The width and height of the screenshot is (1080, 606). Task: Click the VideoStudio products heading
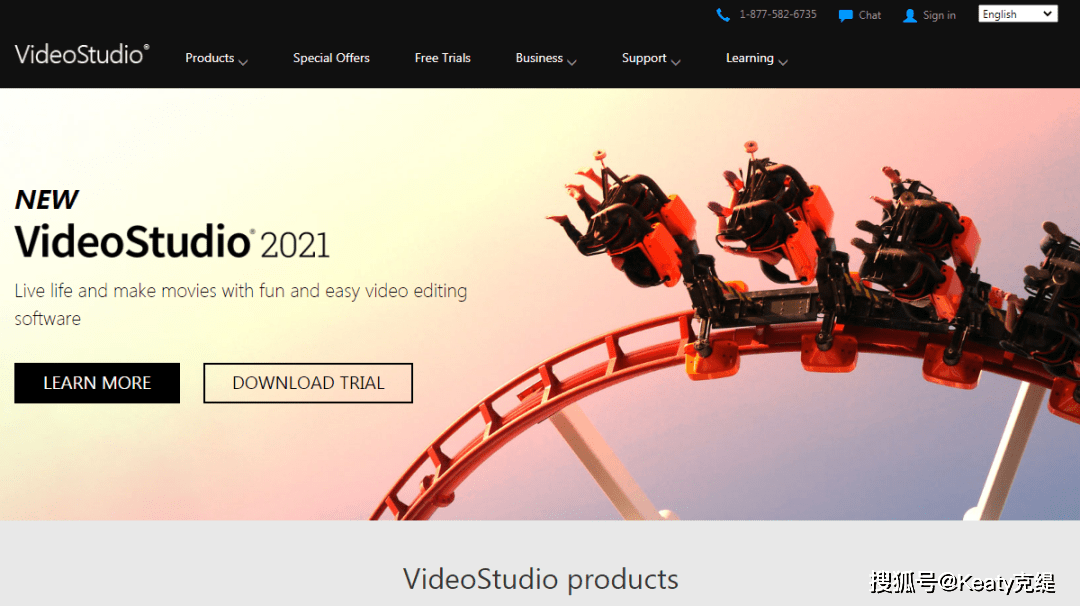(541, 579)
